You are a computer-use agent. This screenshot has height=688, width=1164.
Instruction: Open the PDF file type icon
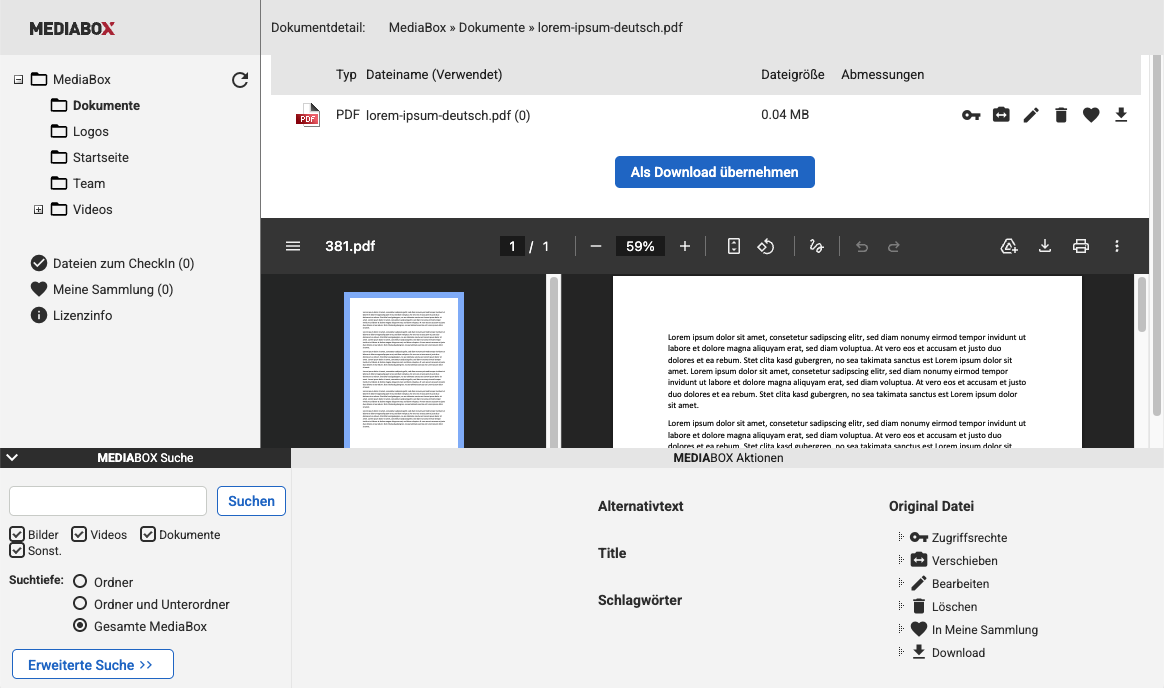pyautogui.click(x=308, y=115)
